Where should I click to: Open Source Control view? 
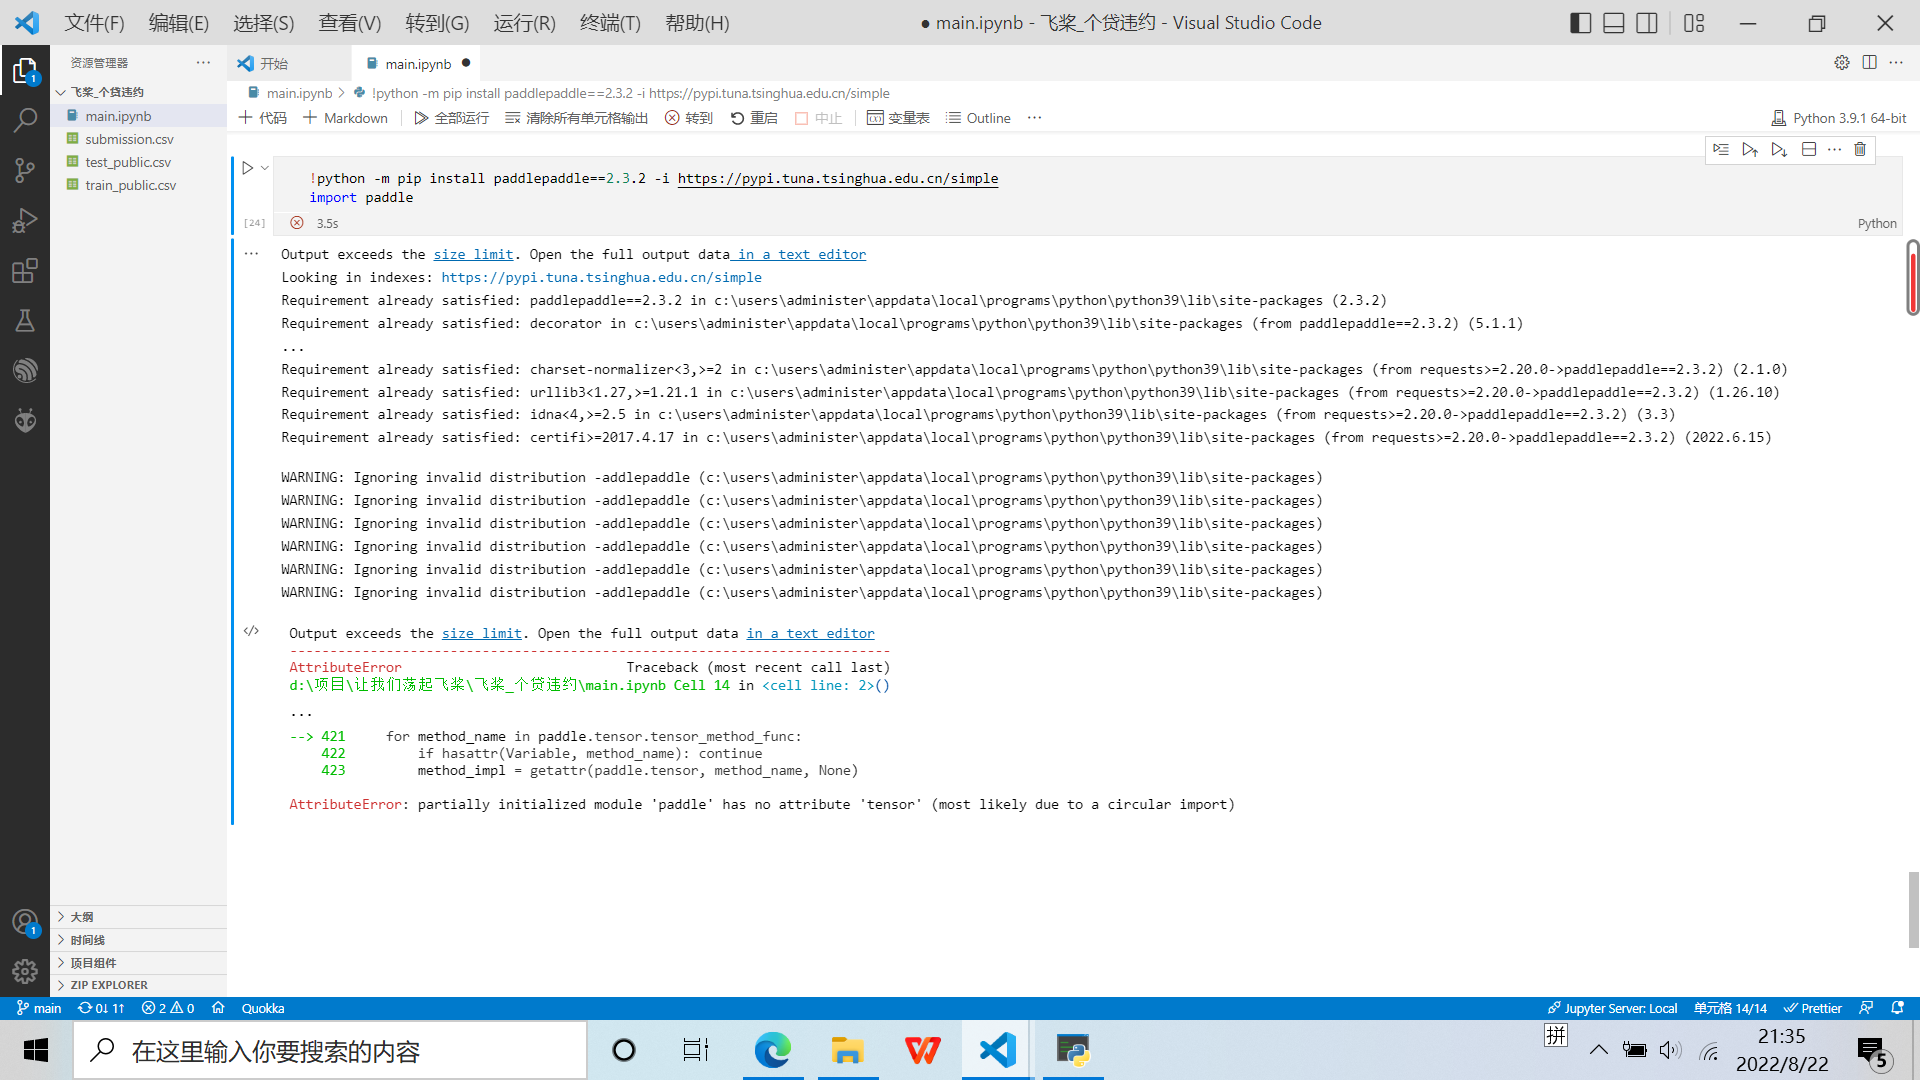(x=25, y=170)
